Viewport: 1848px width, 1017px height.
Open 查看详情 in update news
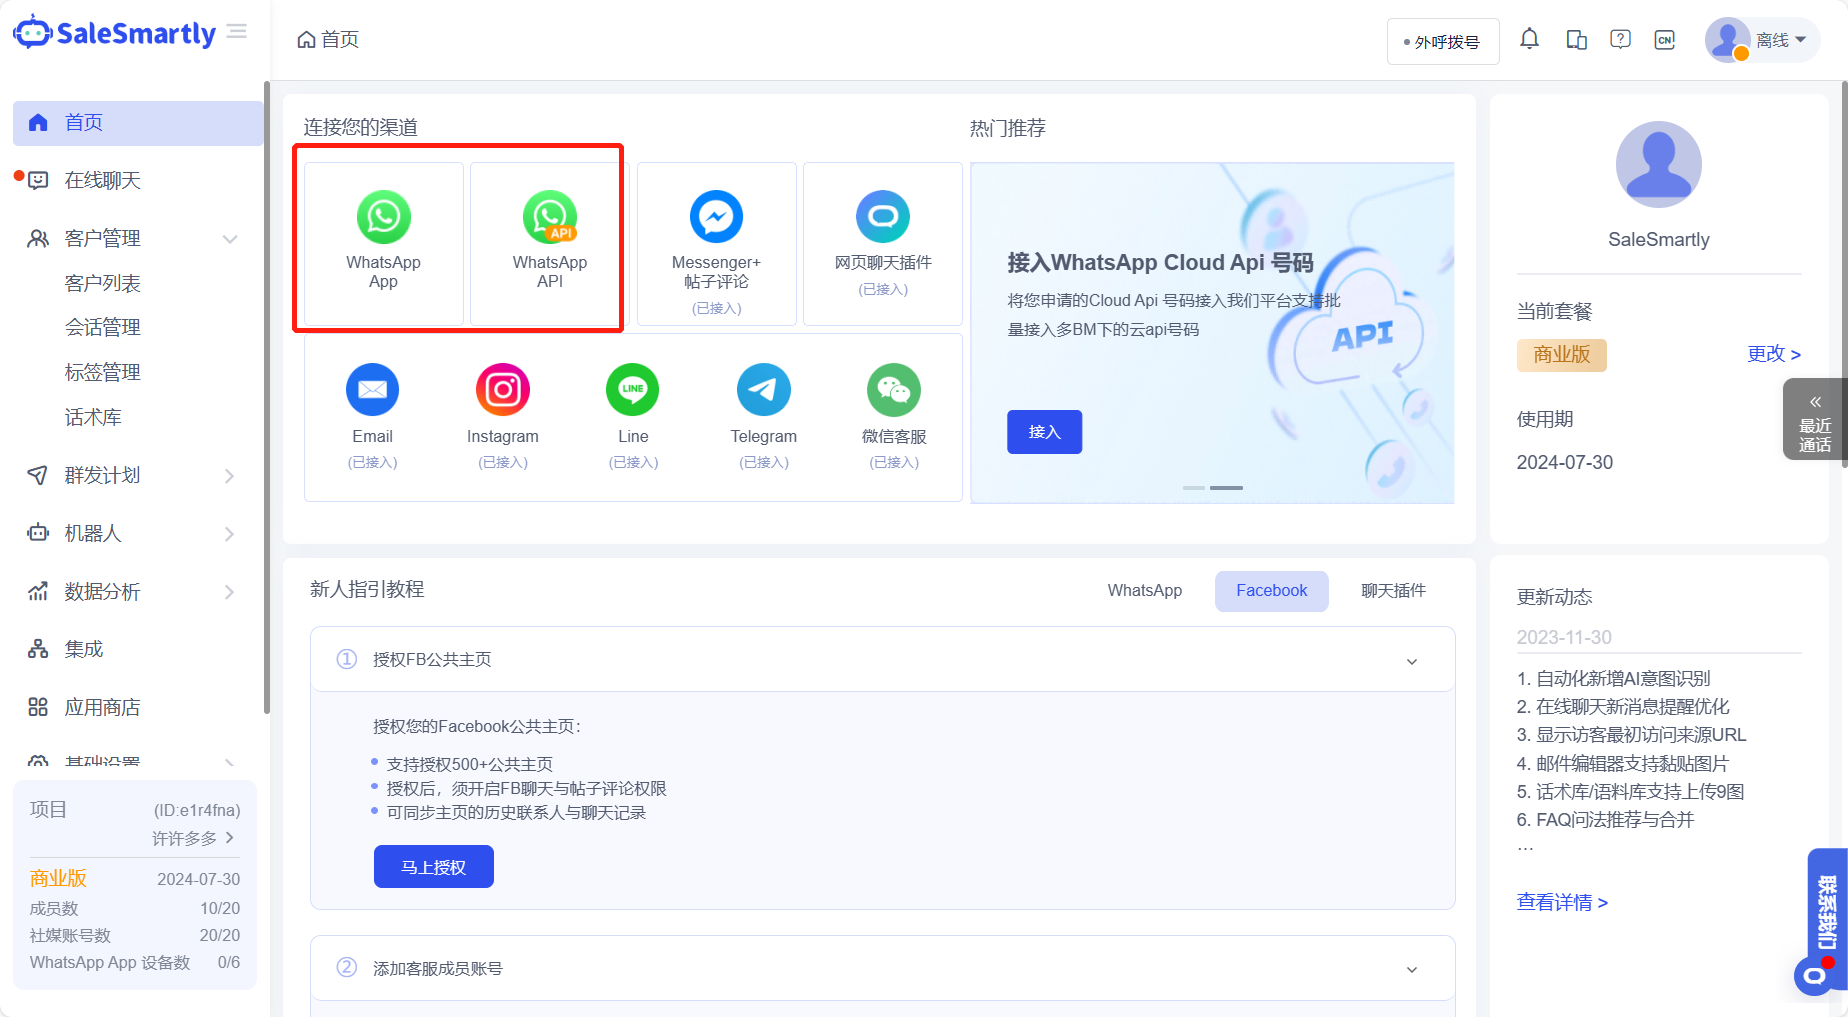point(1562,902)
